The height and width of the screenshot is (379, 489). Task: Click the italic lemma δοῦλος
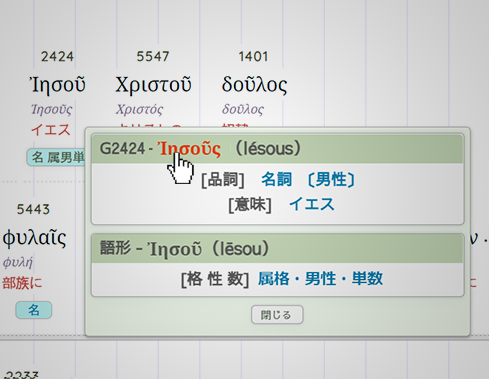[243, 109]
